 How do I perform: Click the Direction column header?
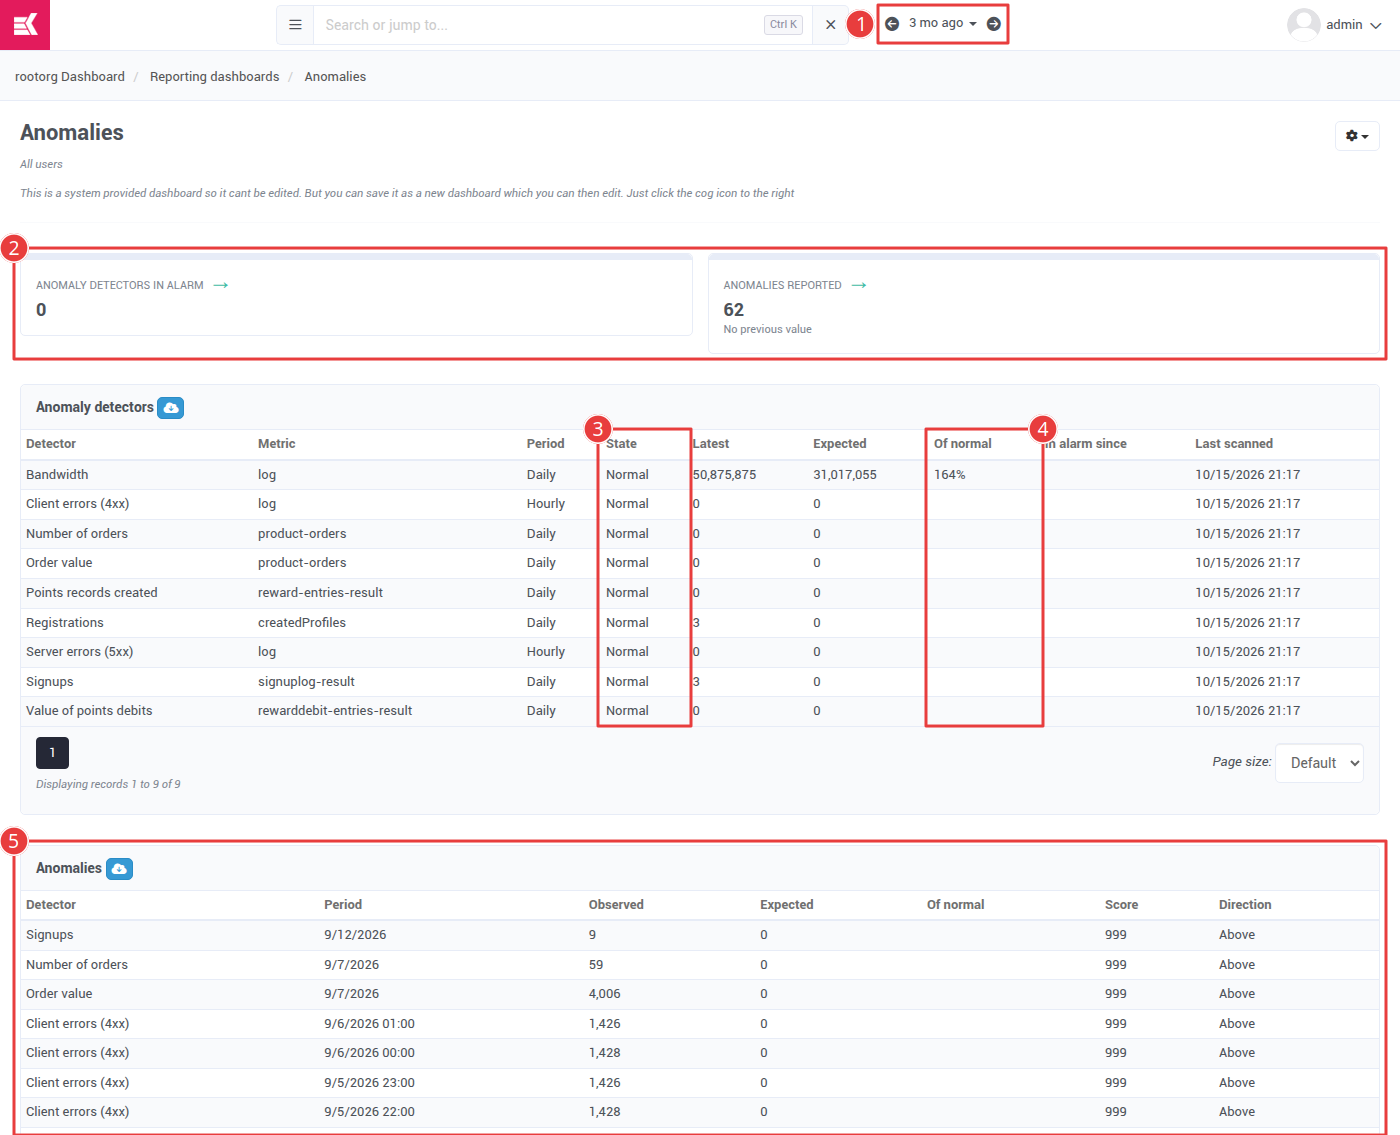click(x=1245, y=905)
